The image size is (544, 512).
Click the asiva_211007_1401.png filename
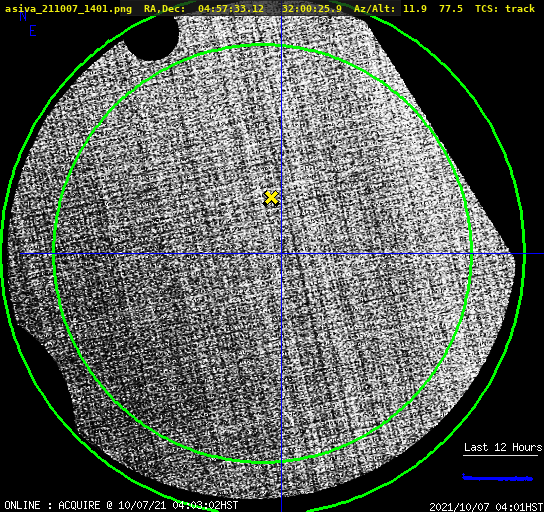point(68,9)
